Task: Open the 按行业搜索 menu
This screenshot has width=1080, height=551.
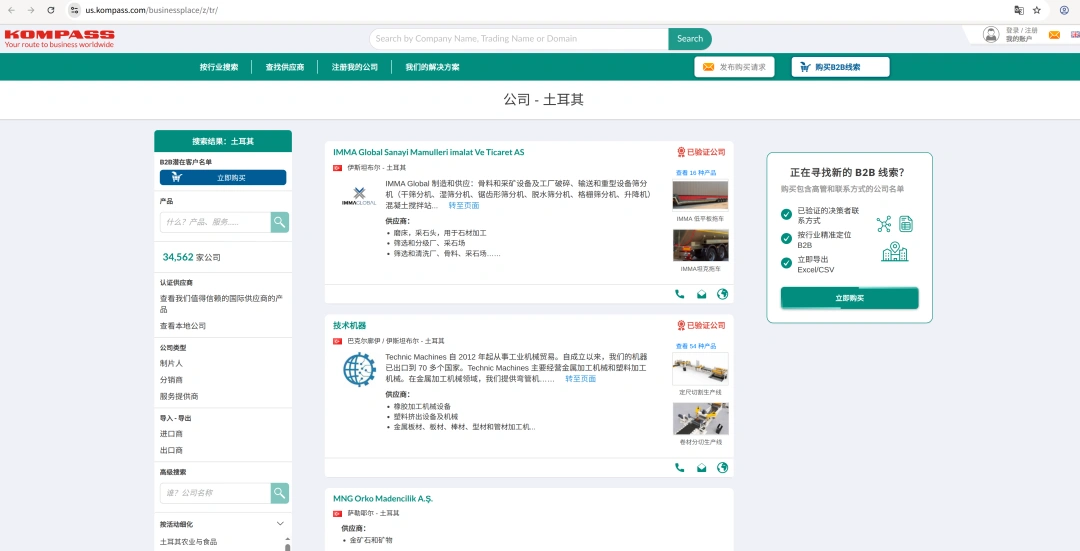Action: 219,67
